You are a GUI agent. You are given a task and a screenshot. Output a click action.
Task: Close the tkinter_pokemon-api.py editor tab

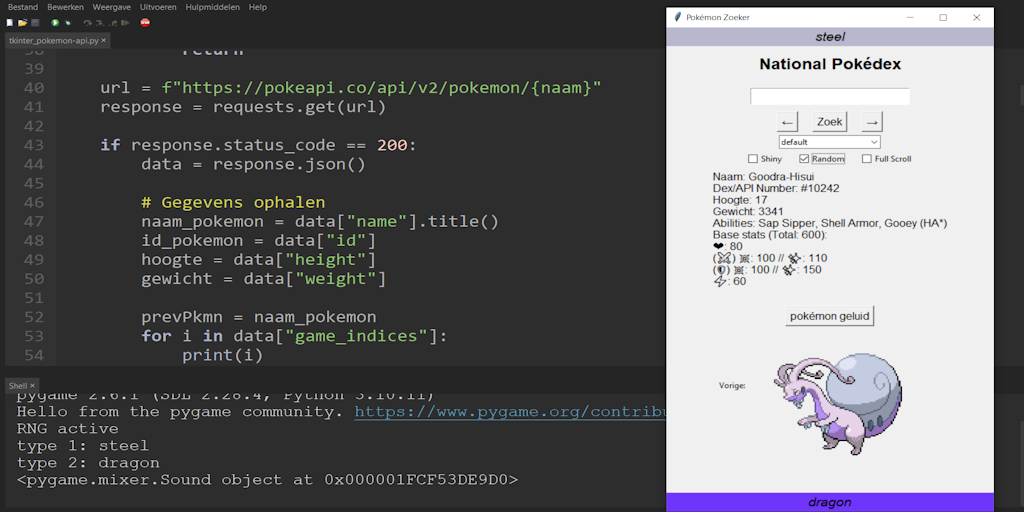point(103,40)
